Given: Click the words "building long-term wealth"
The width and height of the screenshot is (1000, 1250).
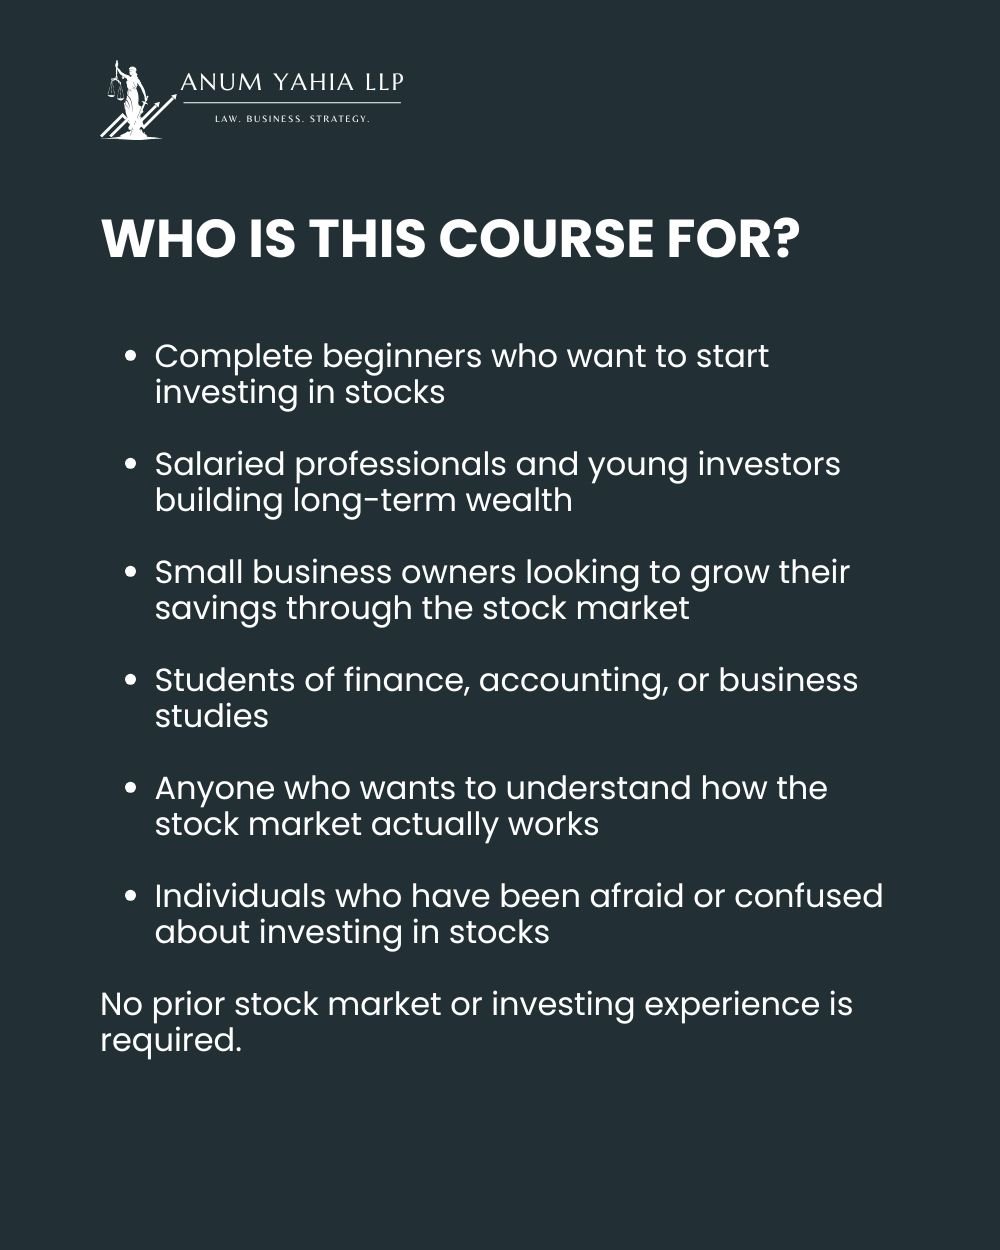Looking at the screenshot, I should 363,500.
